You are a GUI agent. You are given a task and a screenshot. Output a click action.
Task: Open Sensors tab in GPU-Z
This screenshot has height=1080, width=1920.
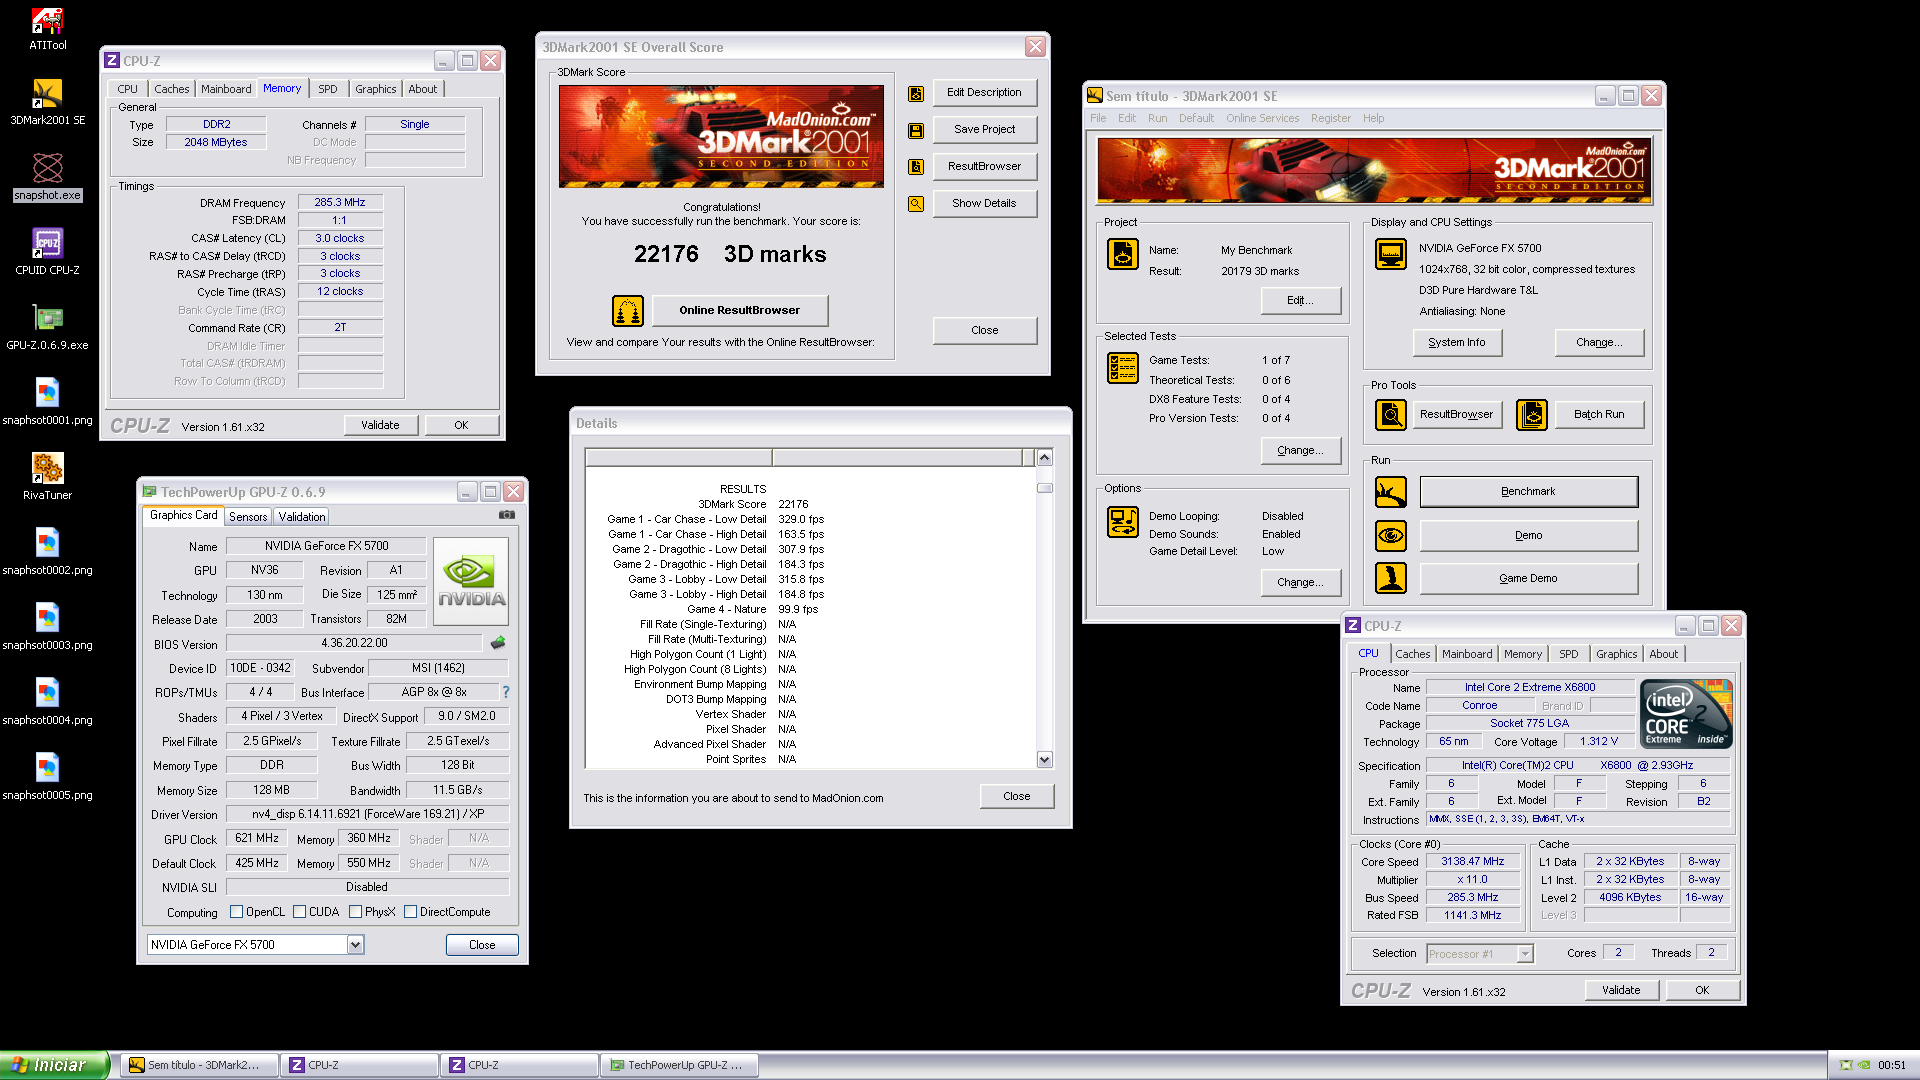(248, 517)
